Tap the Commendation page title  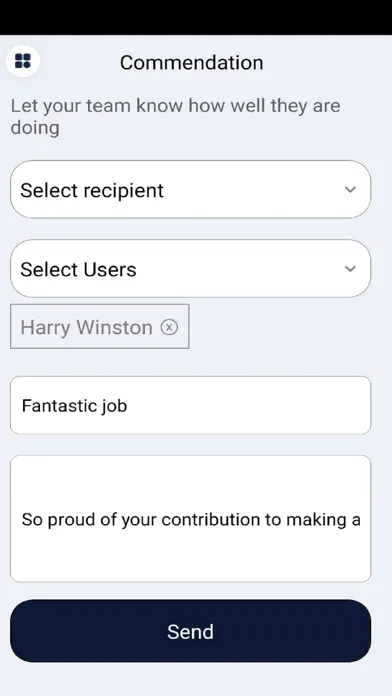click(191, 63)
